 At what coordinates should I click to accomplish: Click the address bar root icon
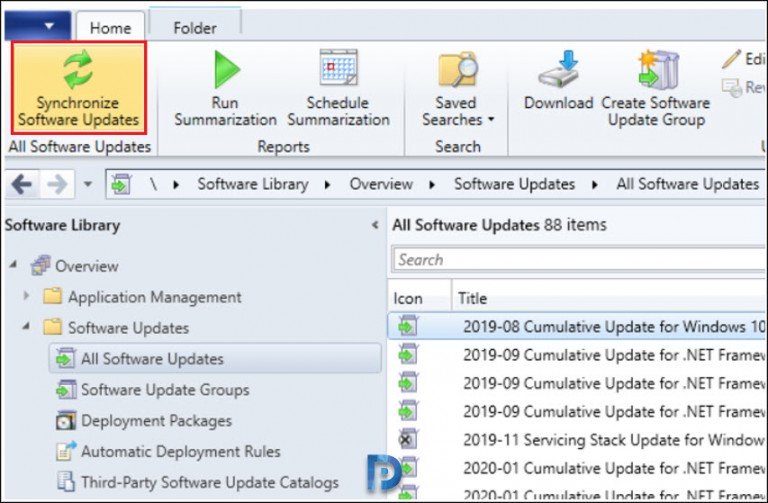(121, 184)
